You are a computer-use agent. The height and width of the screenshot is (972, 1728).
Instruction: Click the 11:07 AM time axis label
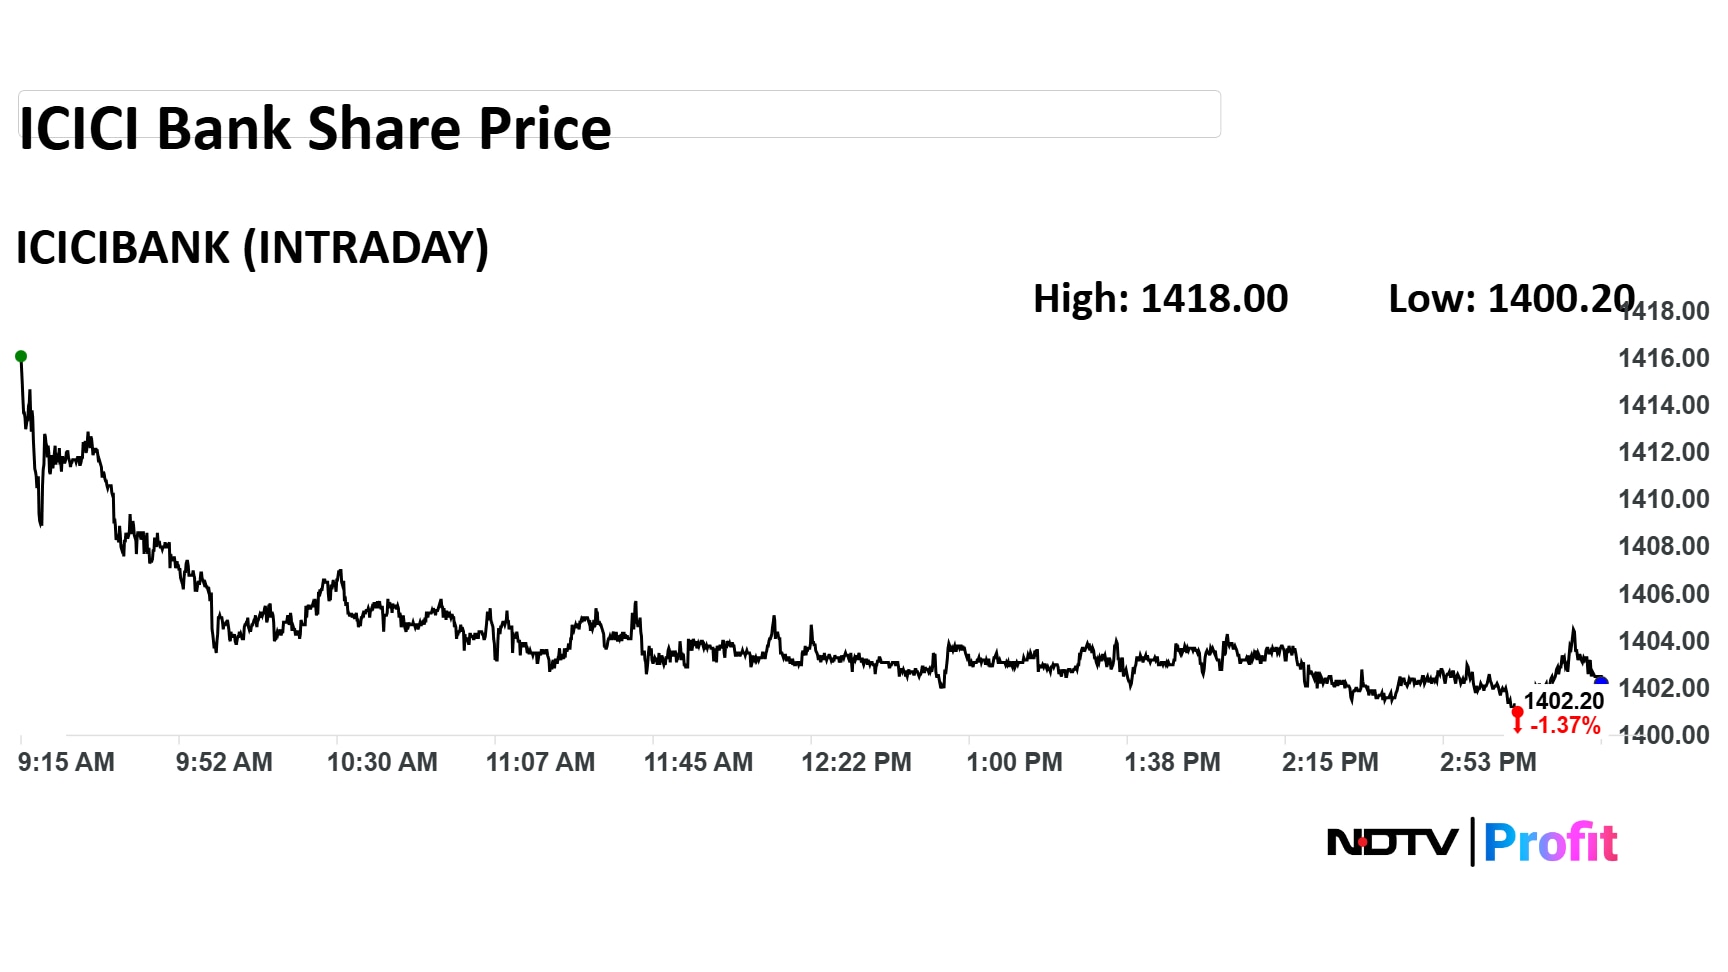(x=540, y=762)
